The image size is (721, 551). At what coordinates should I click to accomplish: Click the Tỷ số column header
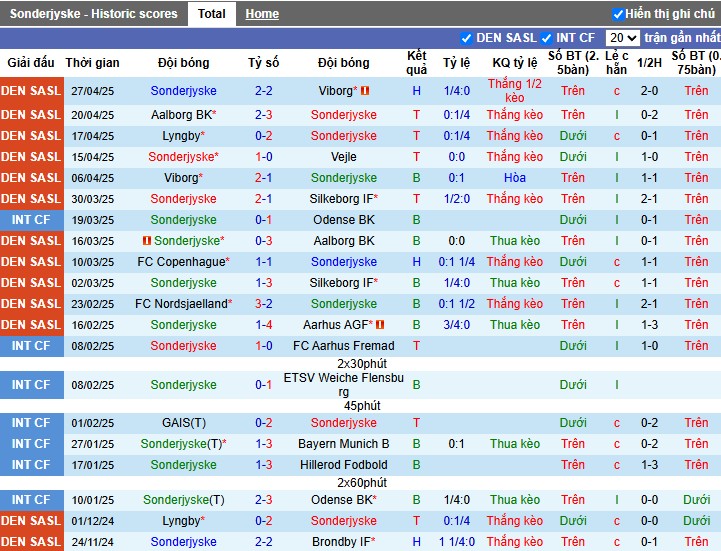263,63
